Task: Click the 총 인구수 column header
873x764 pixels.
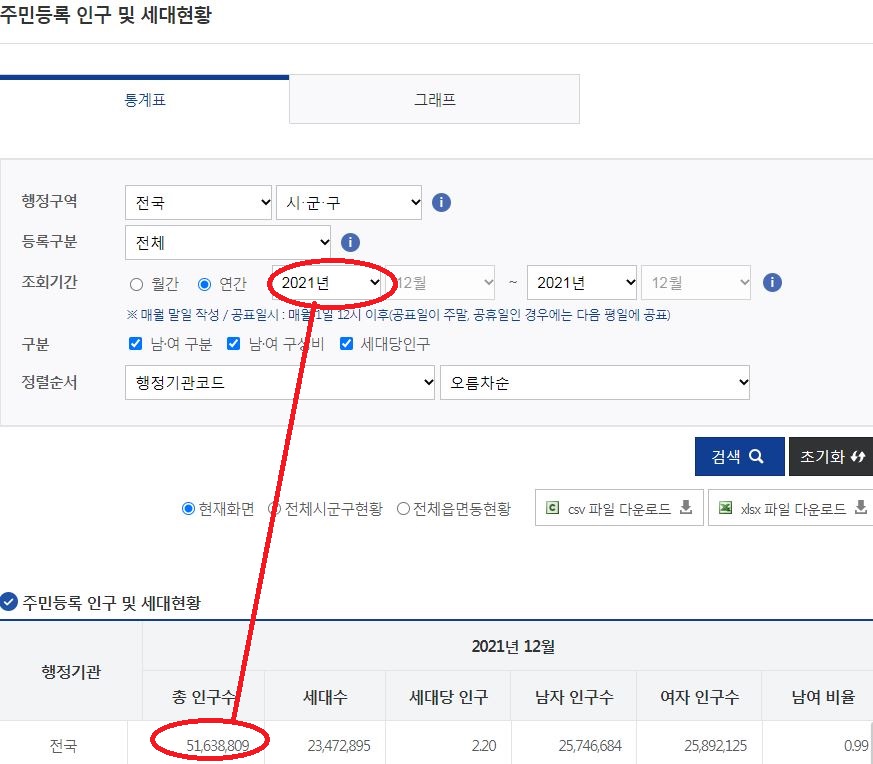Action: (203, 696)
